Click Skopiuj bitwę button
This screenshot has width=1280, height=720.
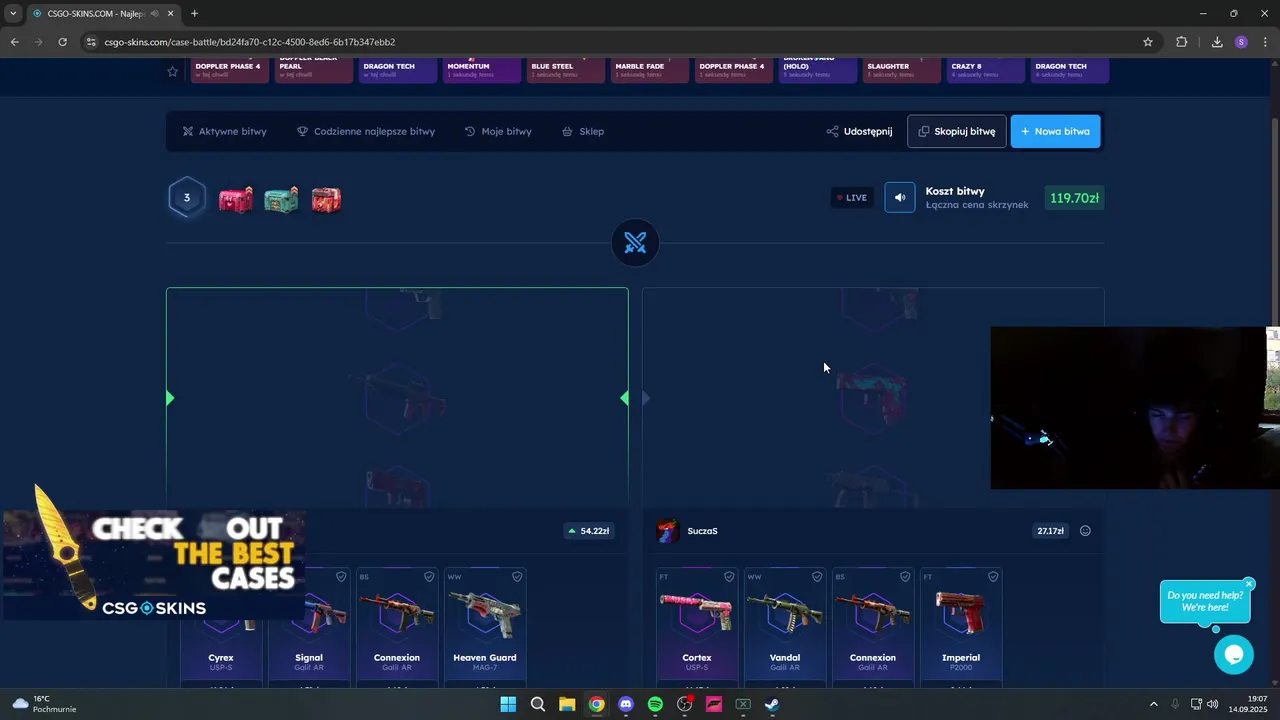[956, 131]
